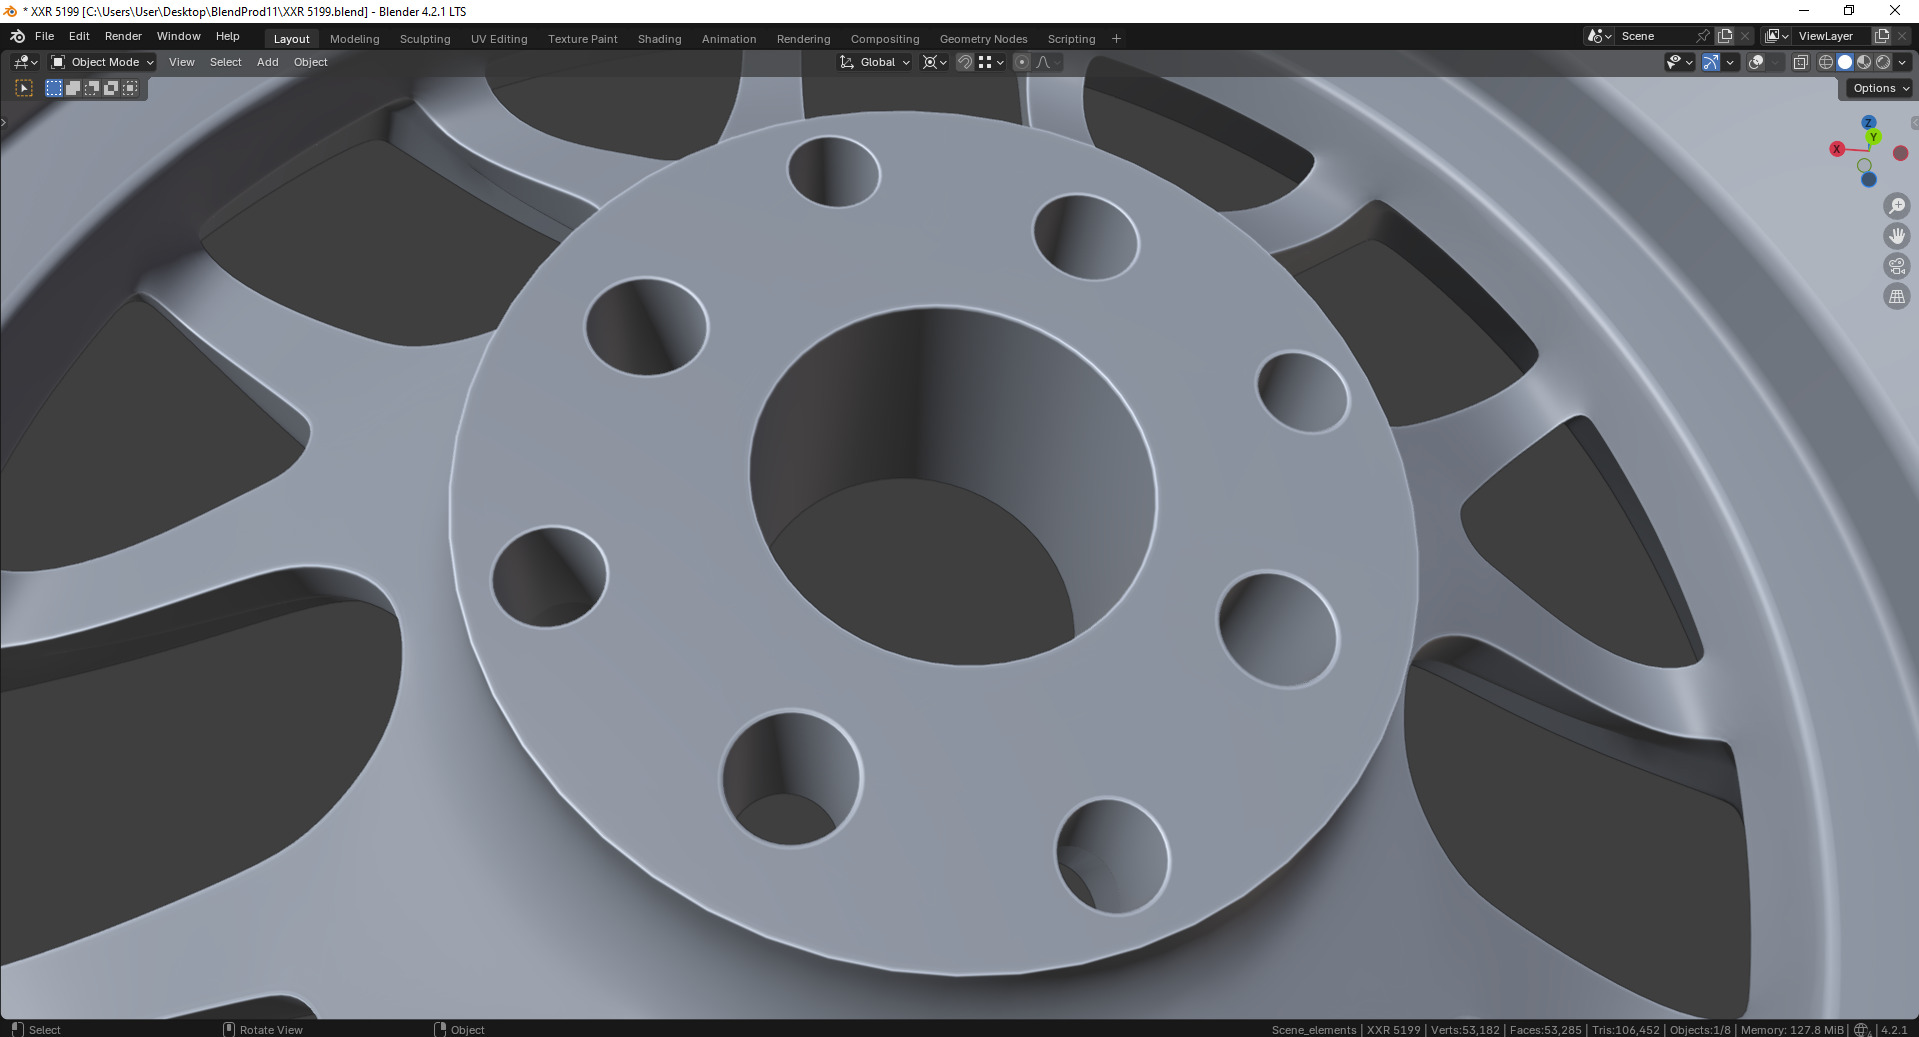Open the Pivot Point dropdown
The width and height of the screenshot is (1919, 1037).
coord(934,62)
